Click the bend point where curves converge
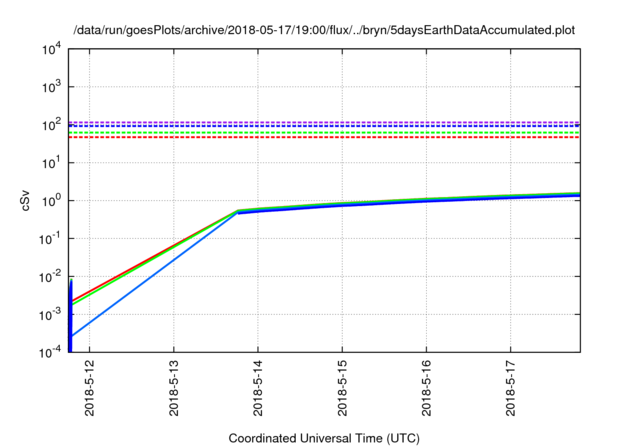The image size is (640, 448). [x=238, y=211]
